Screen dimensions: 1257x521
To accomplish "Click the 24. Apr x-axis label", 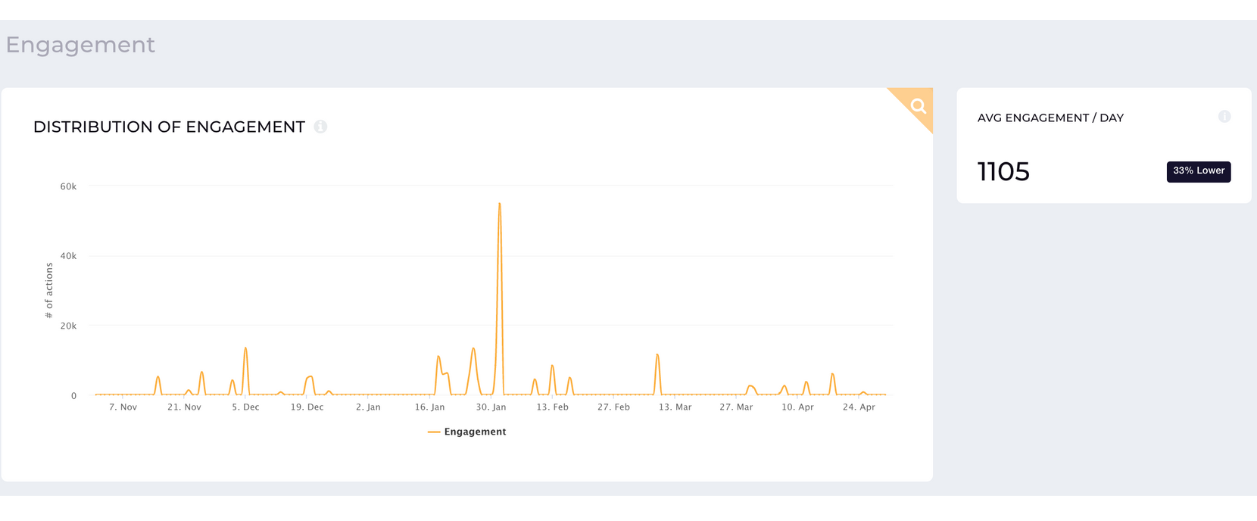I will [859, 407].
